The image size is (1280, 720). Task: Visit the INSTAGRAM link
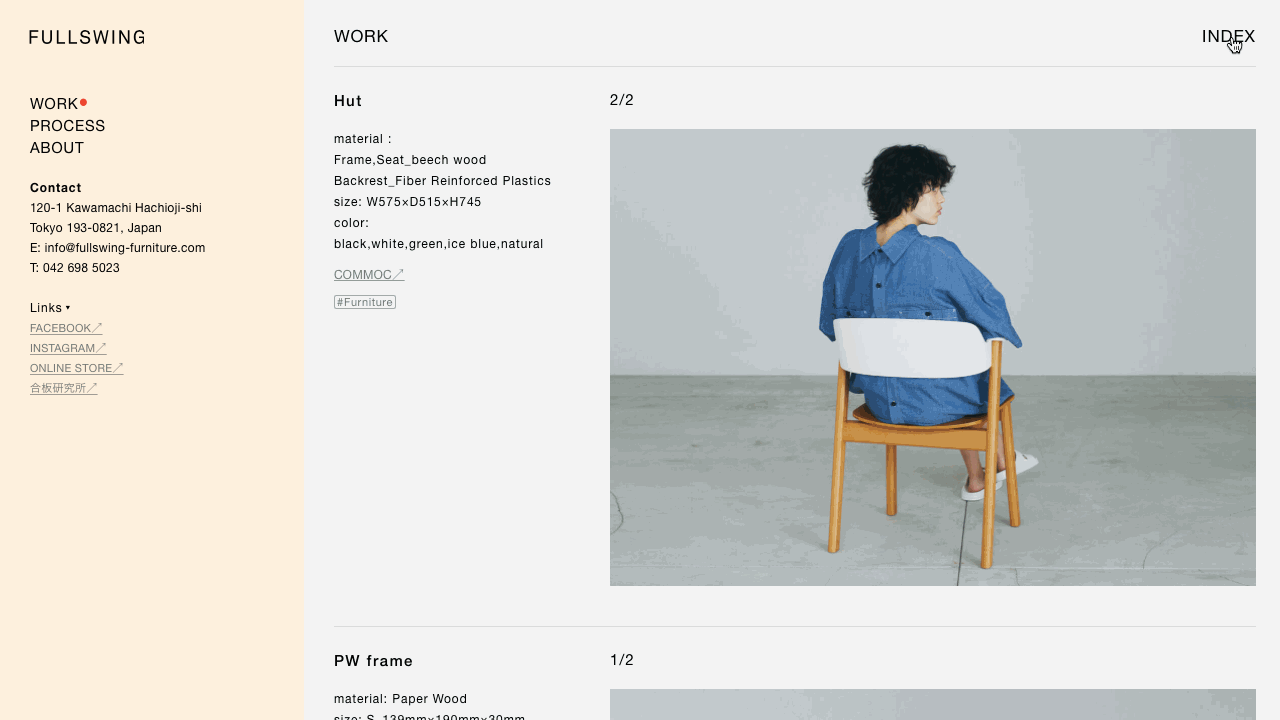(68, 348)
